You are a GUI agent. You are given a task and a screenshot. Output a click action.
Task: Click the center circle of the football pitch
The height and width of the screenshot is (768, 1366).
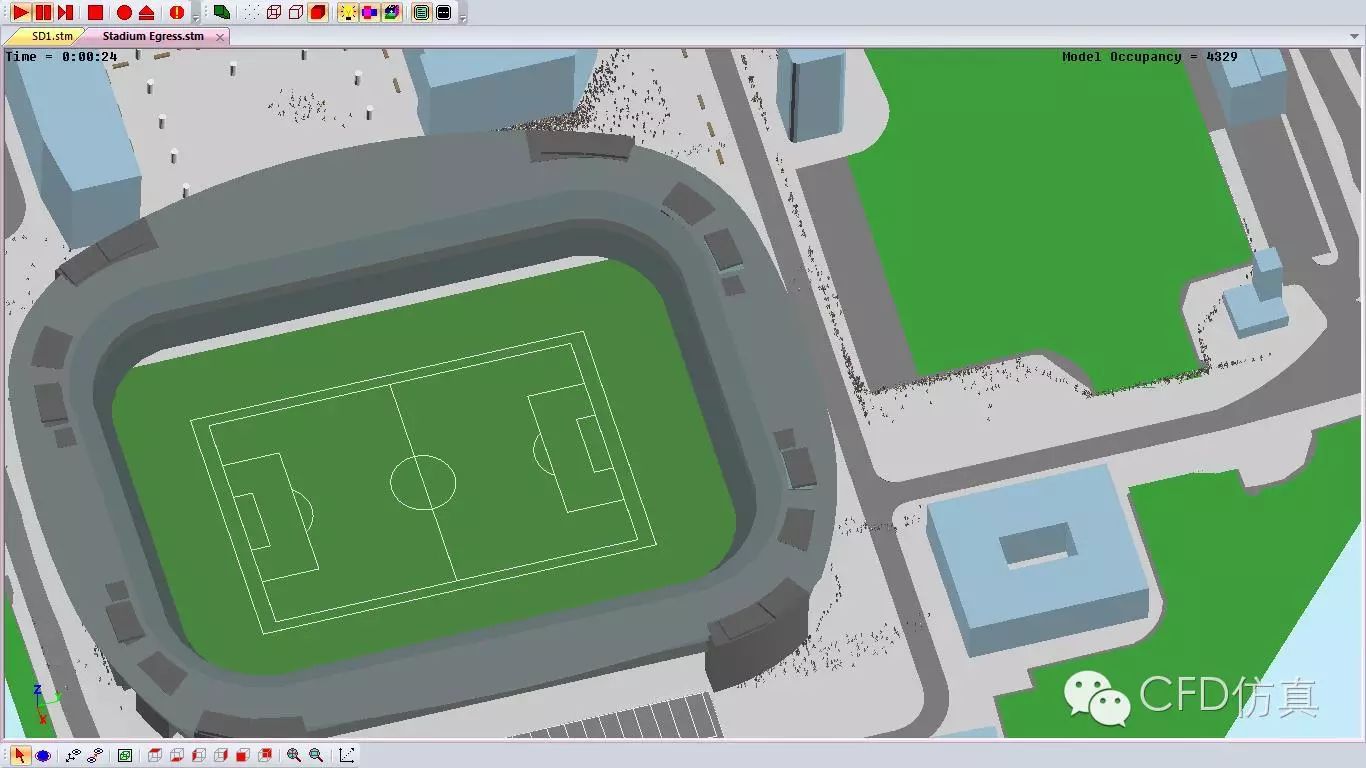[x=423, y=483]
